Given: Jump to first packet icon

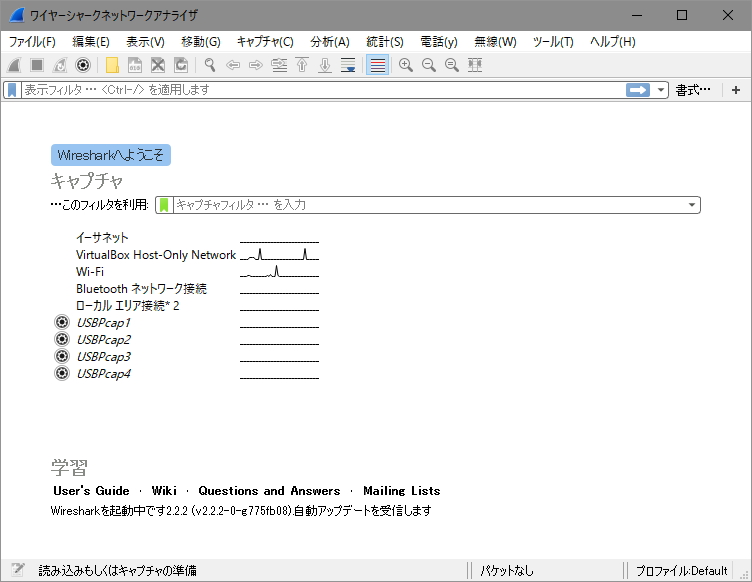Looking at the screenshot, I should tap(302, 65).
